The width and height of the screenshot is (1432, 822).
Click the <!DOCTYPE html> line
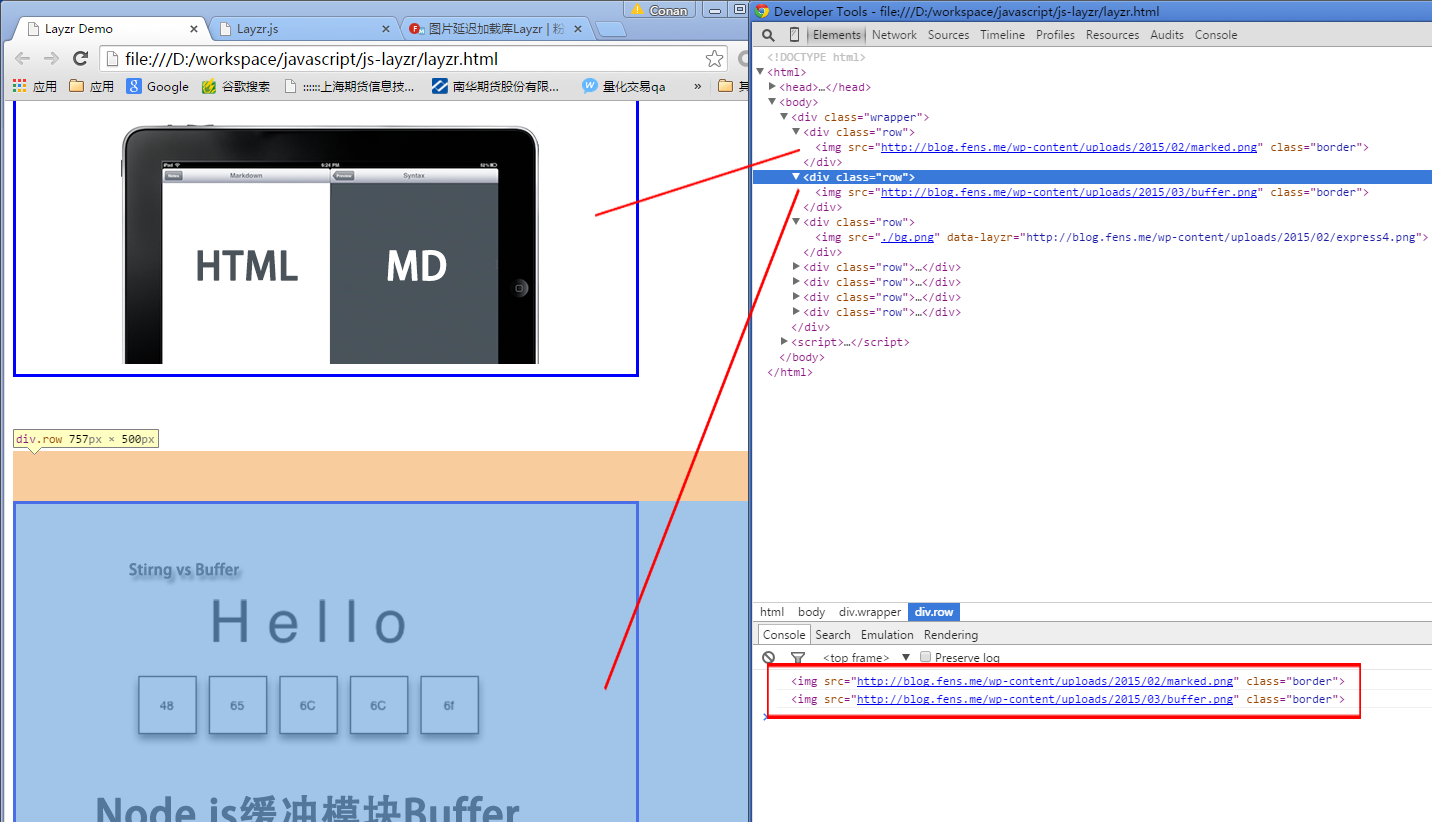pos(817,57)
